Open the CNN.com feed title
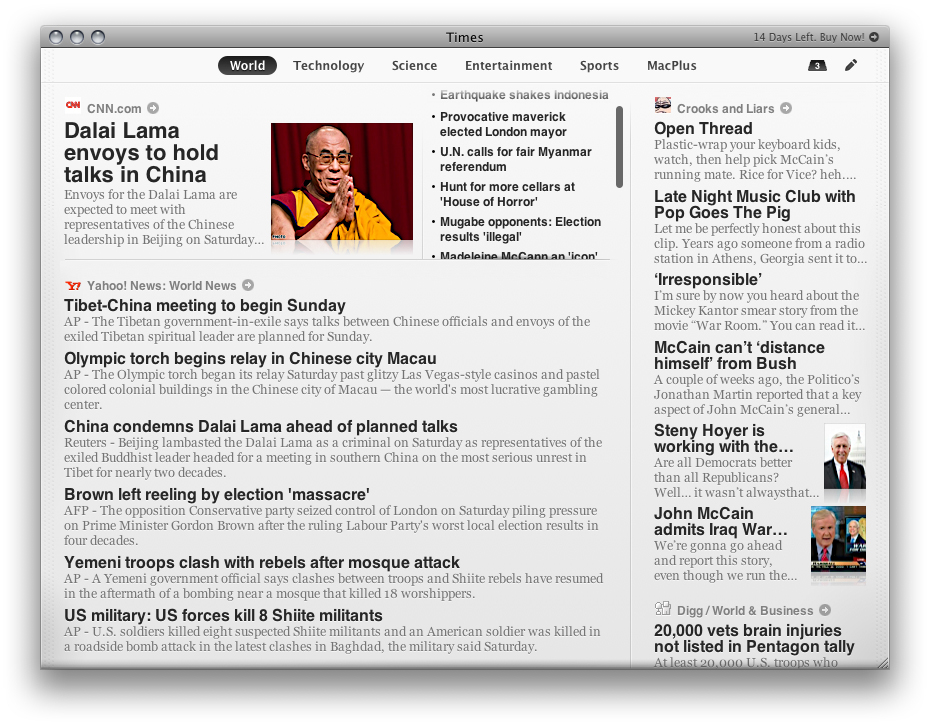 coord(114,109)
